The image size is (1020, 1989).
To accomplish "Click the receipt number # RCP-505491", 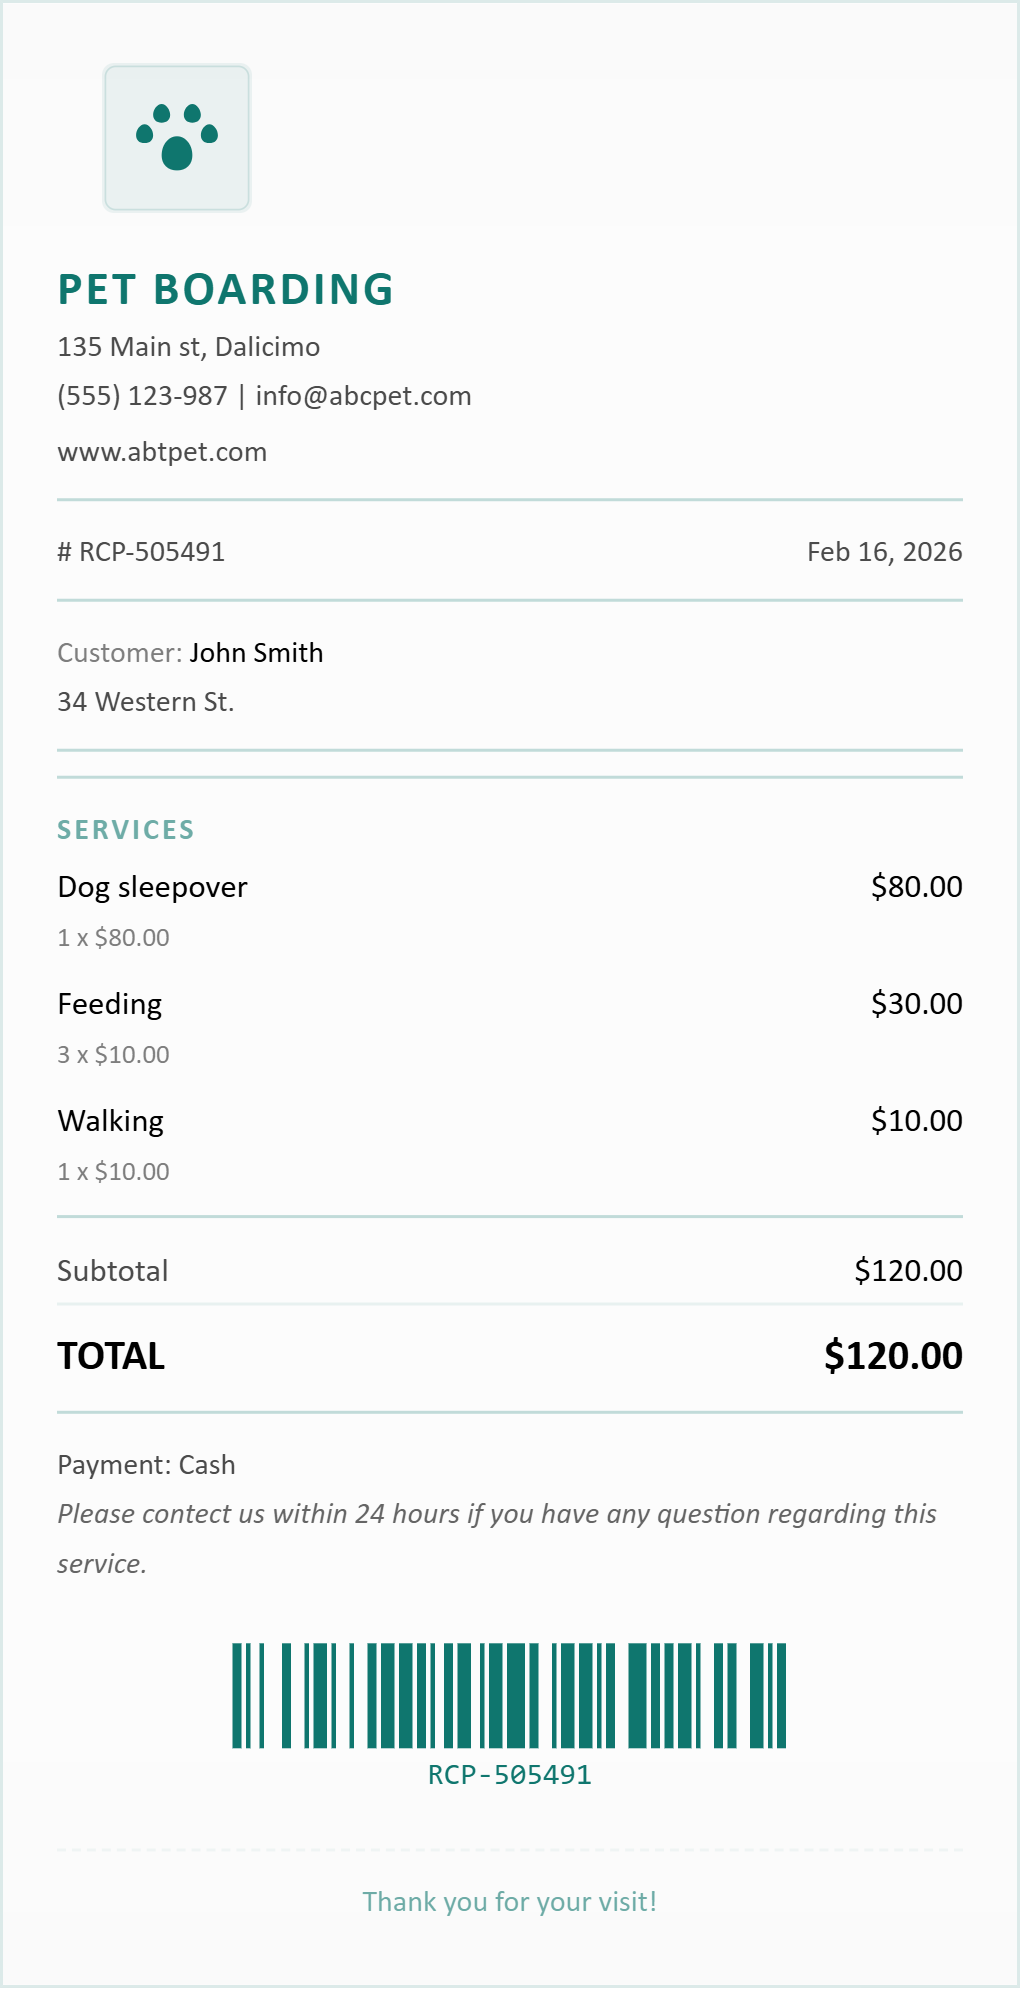I will point(141,552).
